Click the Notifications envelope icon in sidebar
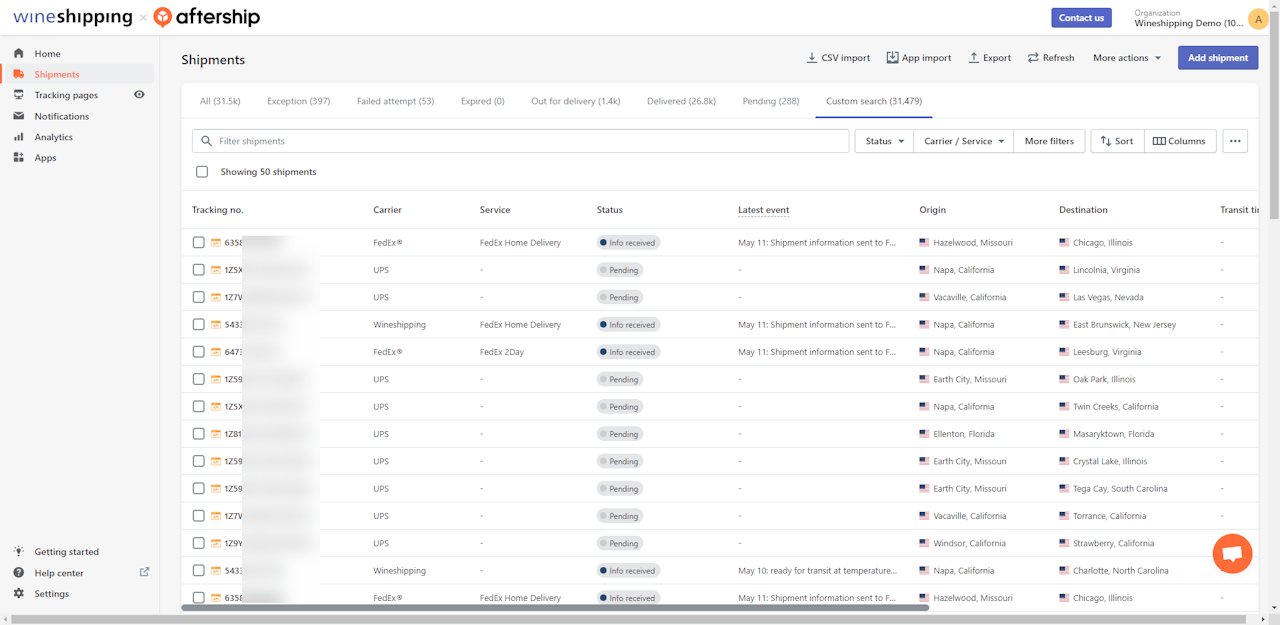The image size is (1280, 625). click(x=18, y=116)
